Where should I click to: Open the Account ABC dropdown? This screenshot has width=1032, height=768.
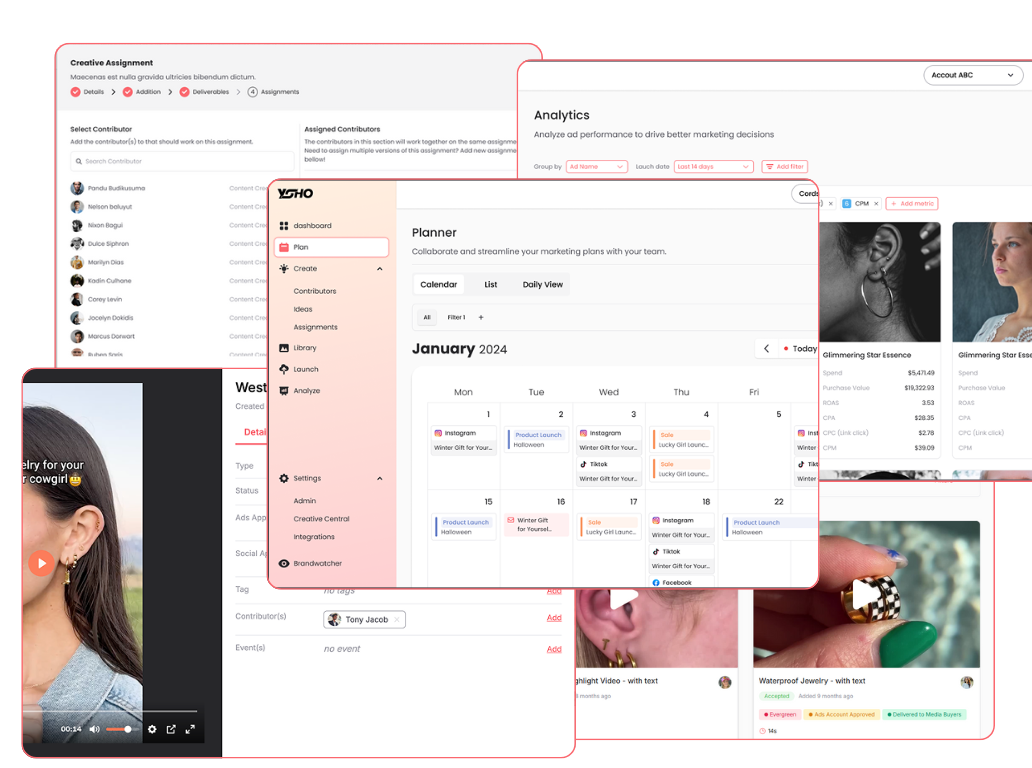972,74
